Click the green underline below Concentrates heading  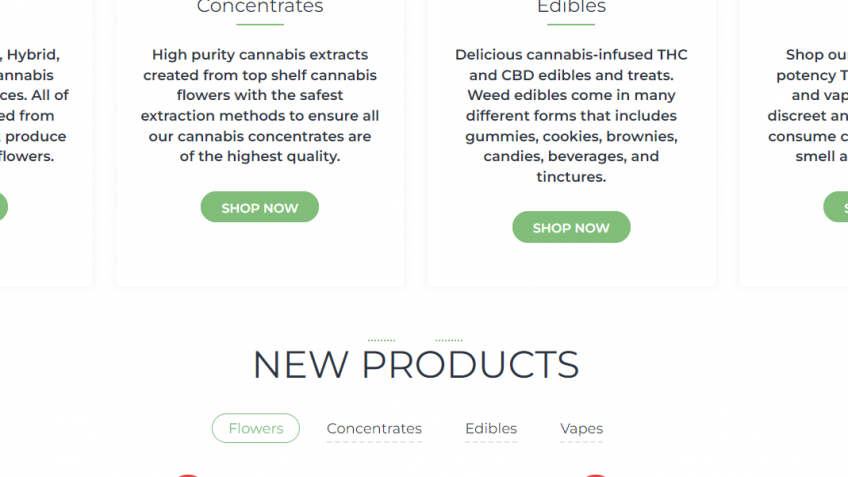[x=260, y=24]
